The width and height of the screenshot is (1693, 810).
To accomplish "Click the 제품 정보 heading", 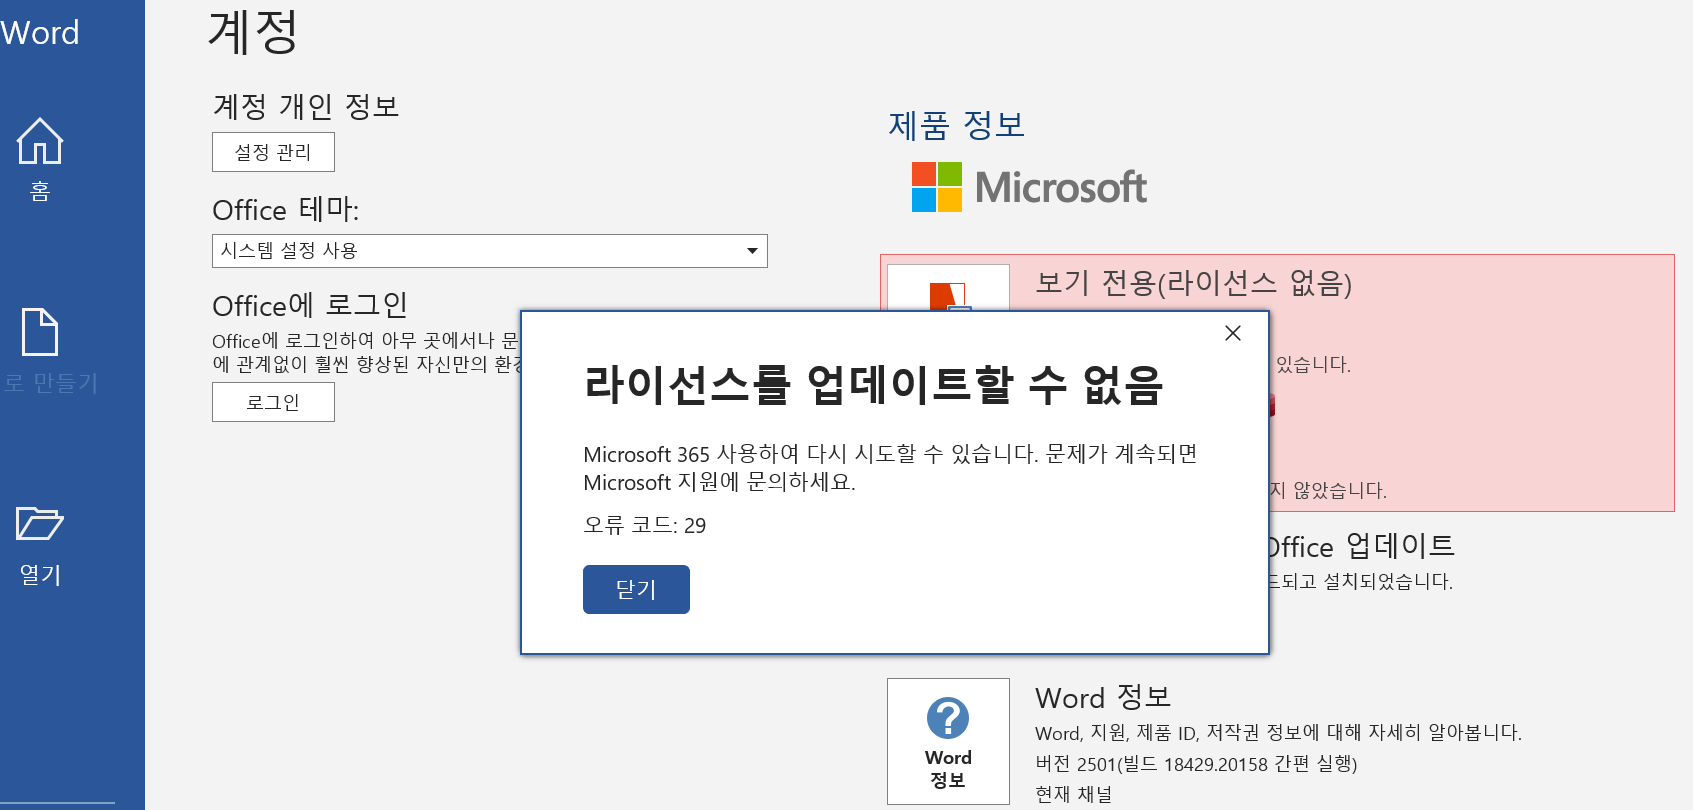I will 957,125.
